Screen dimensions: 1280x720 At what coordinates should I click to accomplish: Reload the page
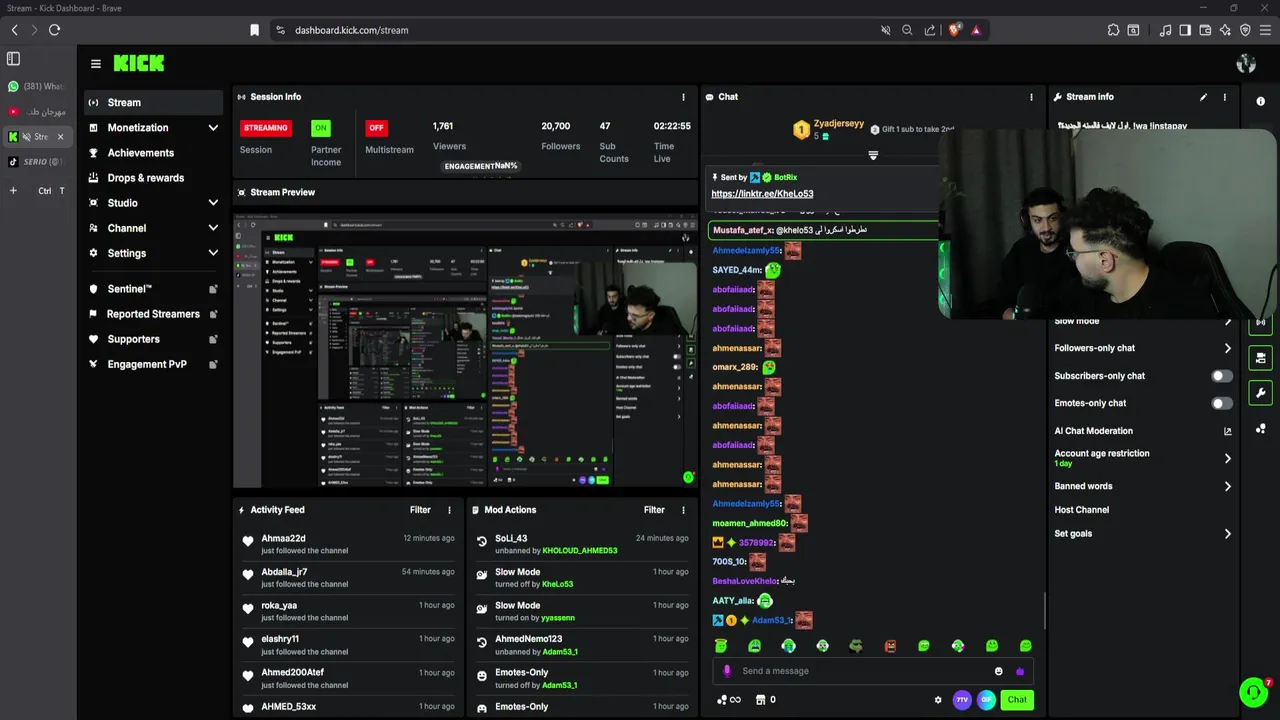point(54,30)
